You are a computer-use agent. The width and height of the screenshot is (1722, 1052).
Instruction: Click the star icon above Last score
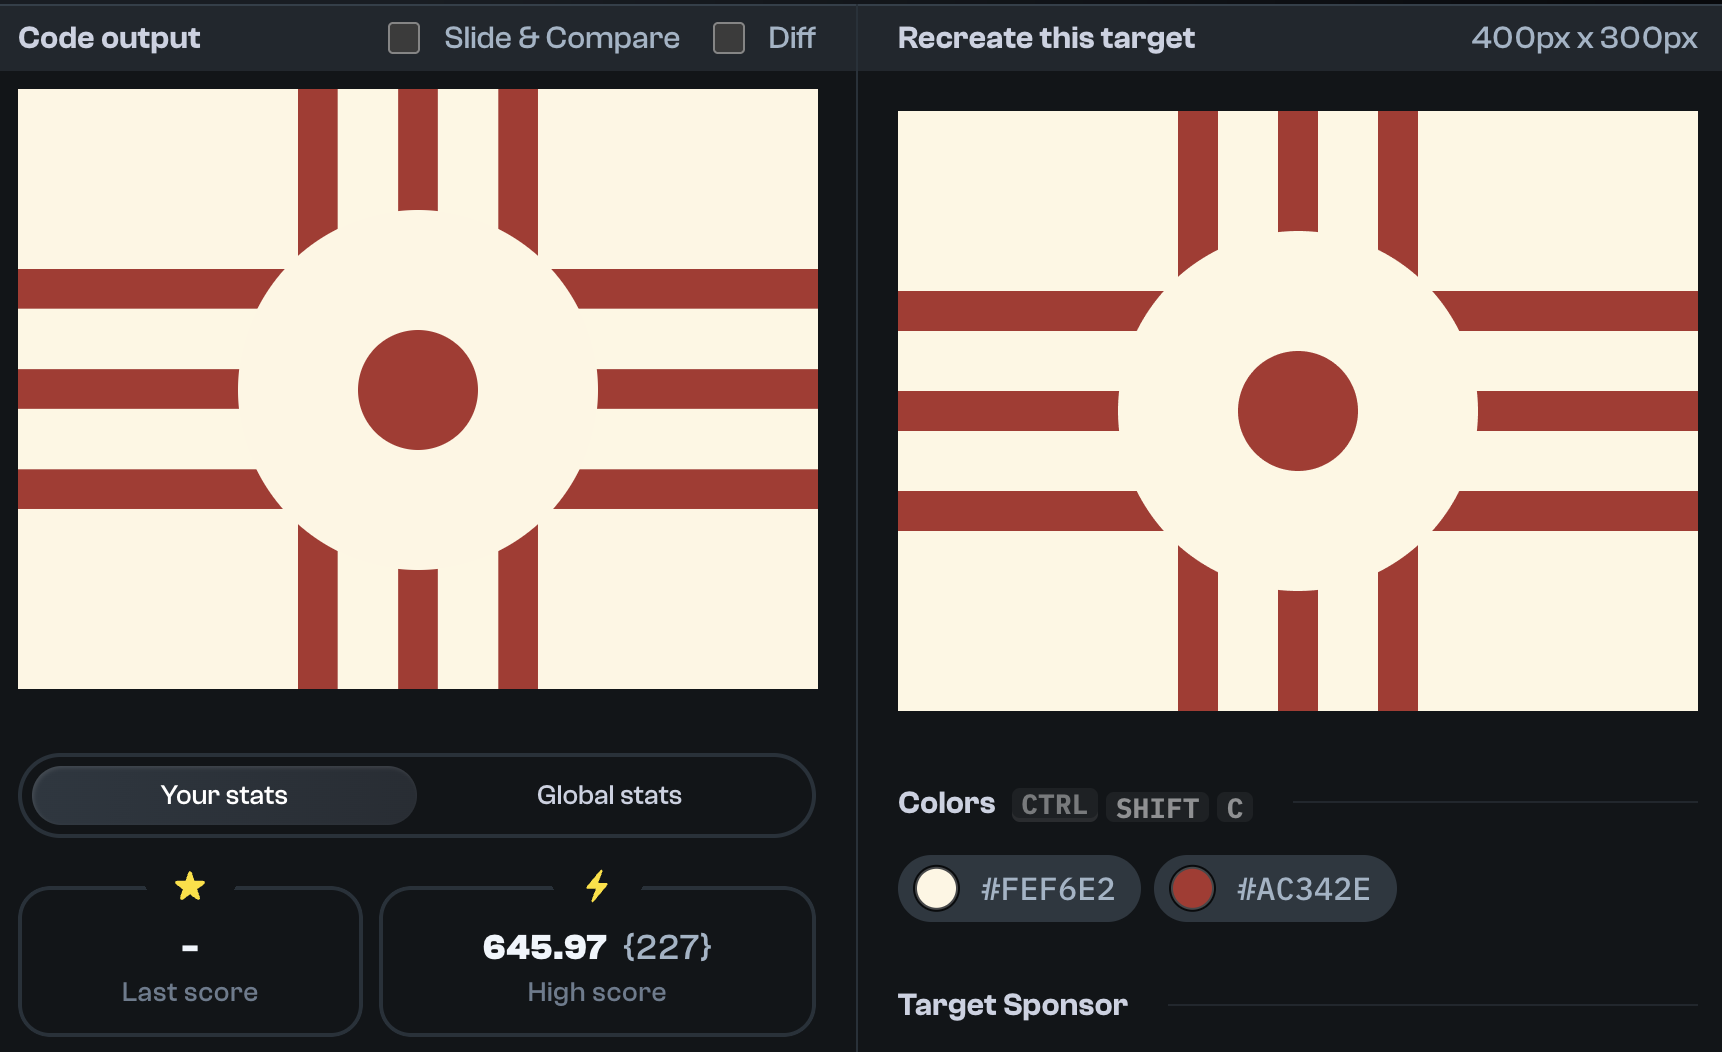click(190, 886)
